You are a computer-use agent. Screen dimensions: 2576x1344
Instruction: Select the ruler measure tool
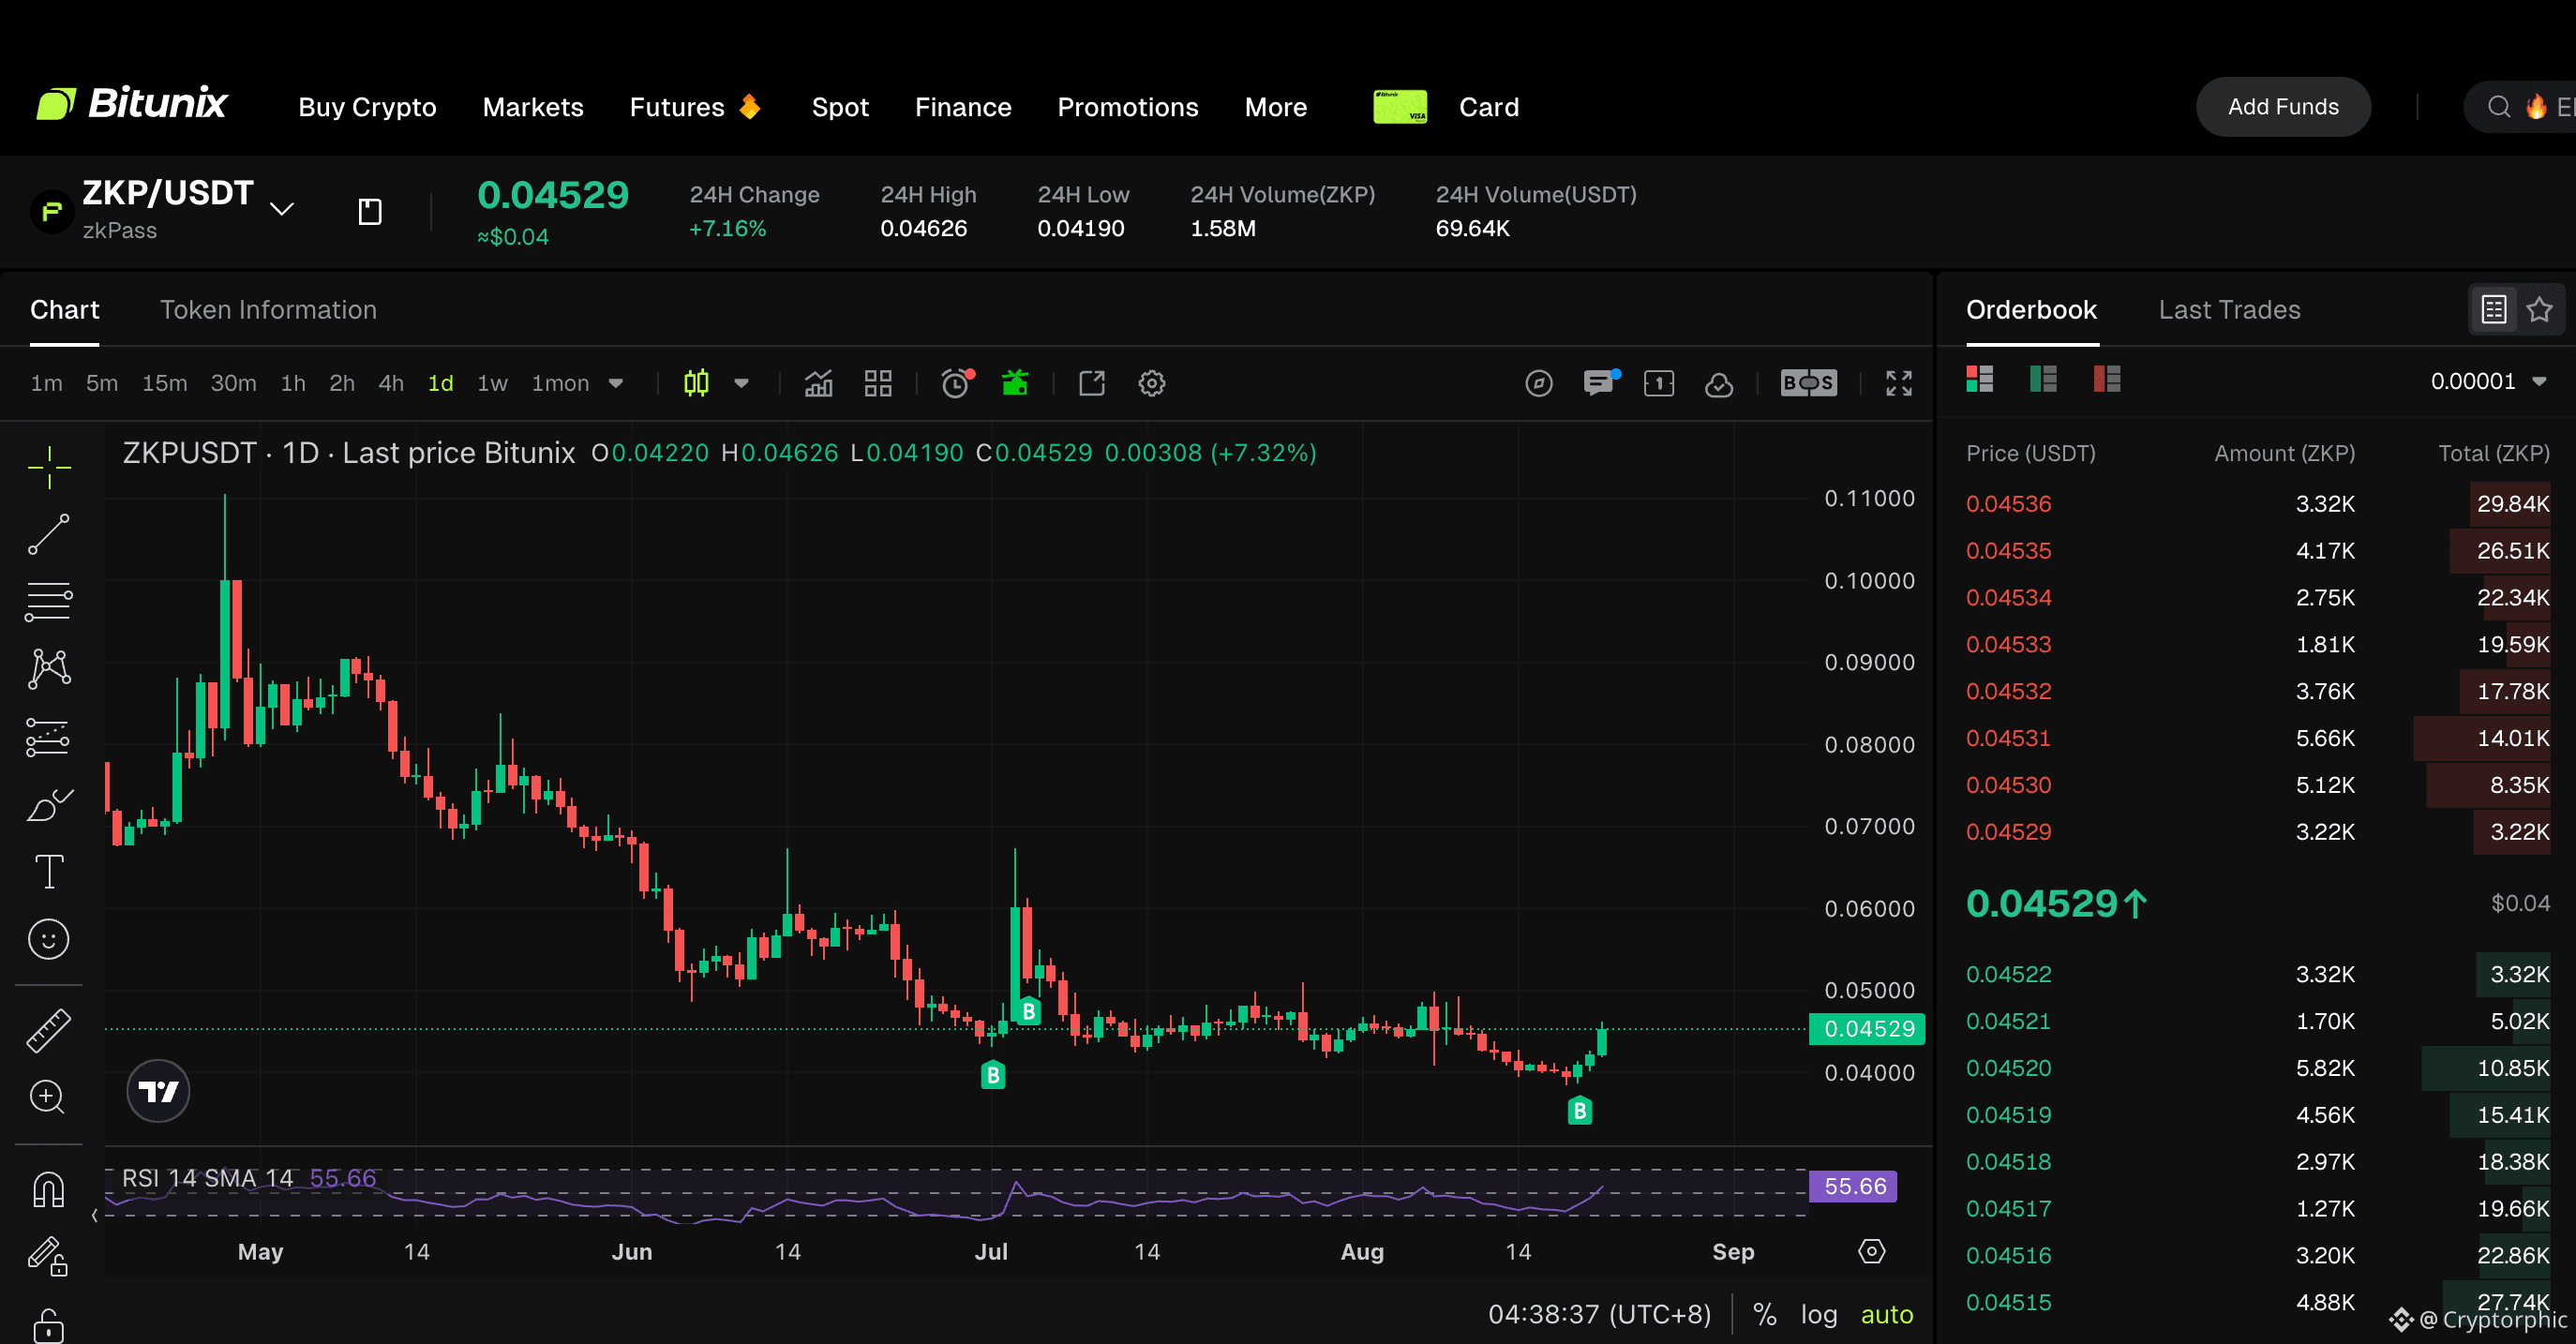(x=48, y=1030)
